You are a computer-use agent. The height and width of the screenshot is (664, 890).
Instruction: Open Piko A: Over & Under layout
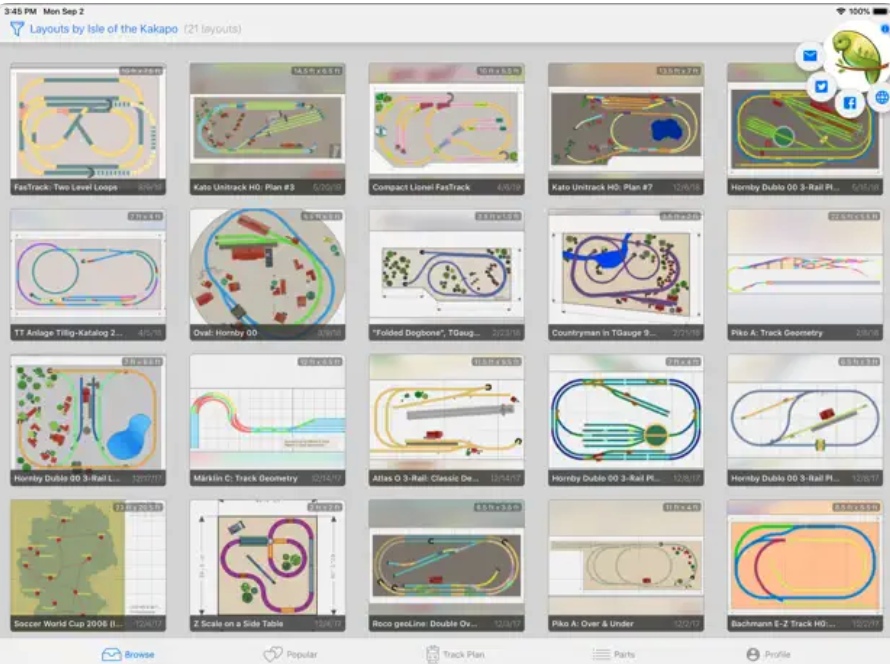tap(626, 565)
